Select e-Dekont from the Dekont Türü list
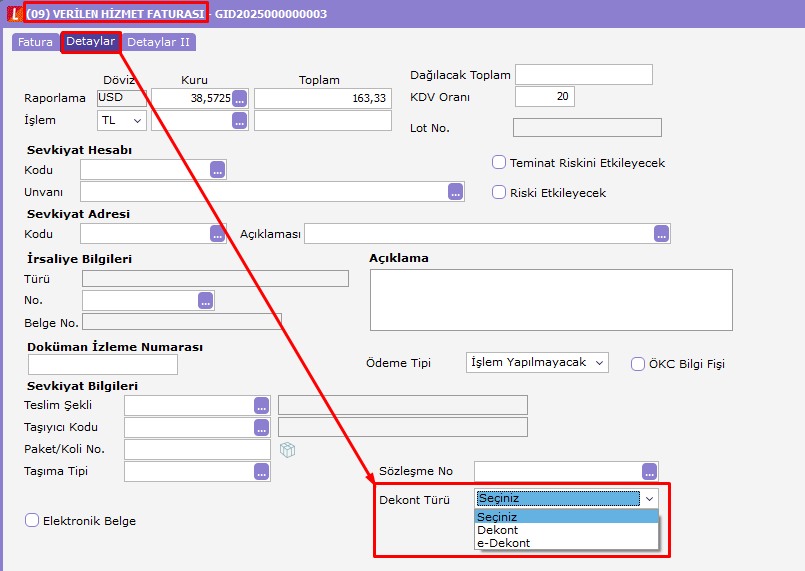Image resolution: width=805 pixels, height=571 pixels. 504,543
